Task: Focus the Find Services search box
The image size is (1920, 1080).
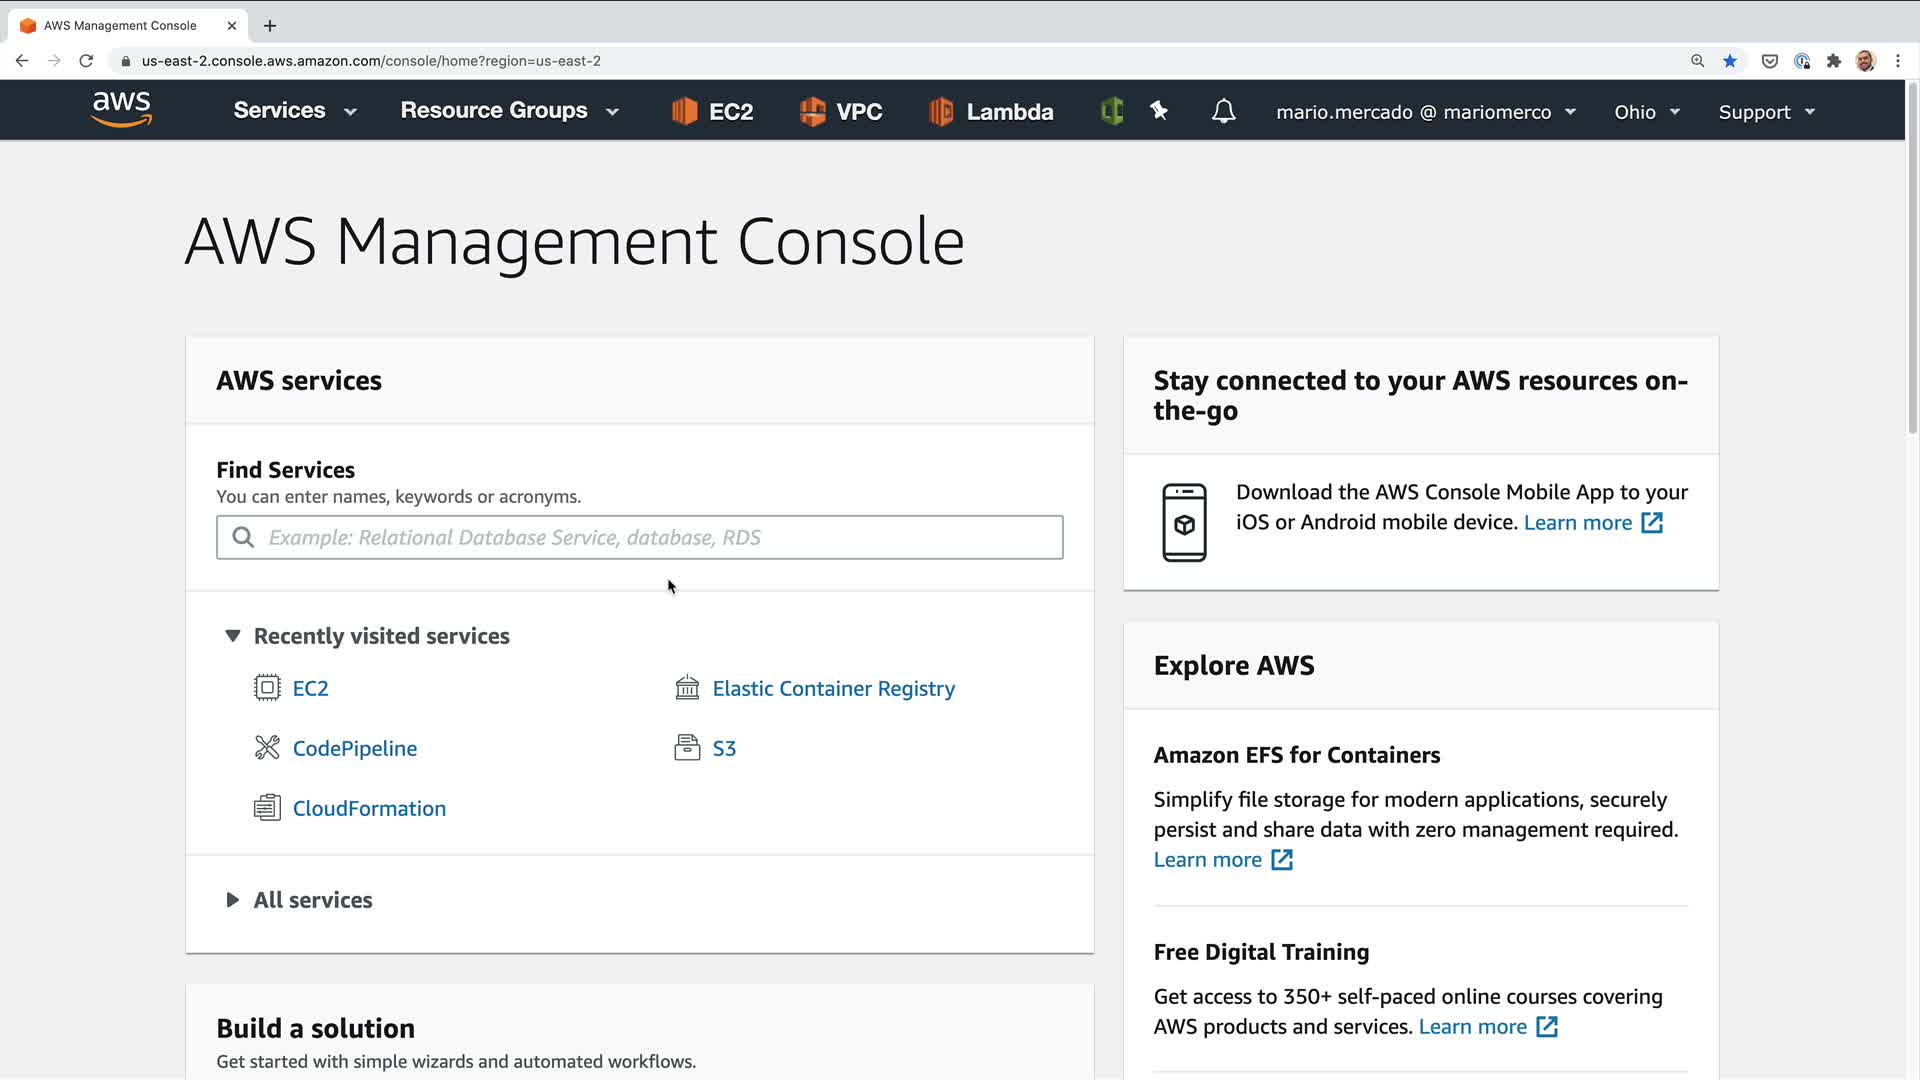Action: tap(640, 537)
